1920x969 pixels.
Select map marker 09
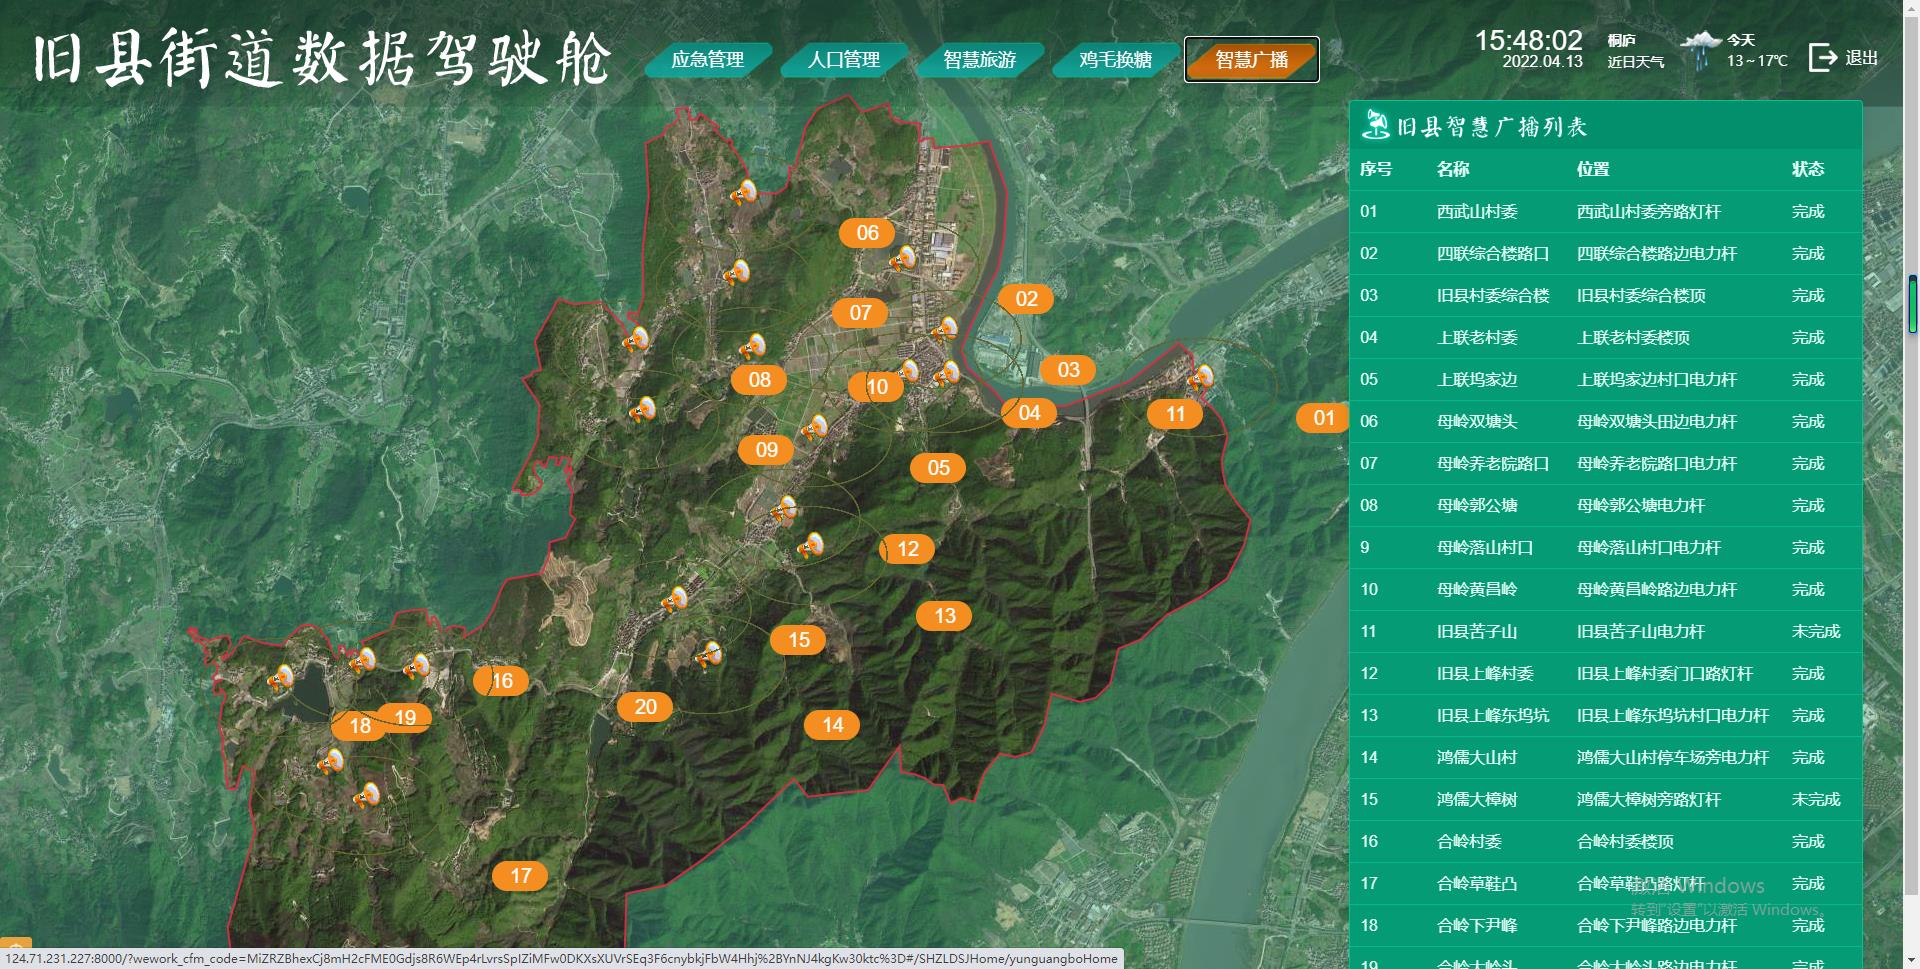tap(766, 450)
